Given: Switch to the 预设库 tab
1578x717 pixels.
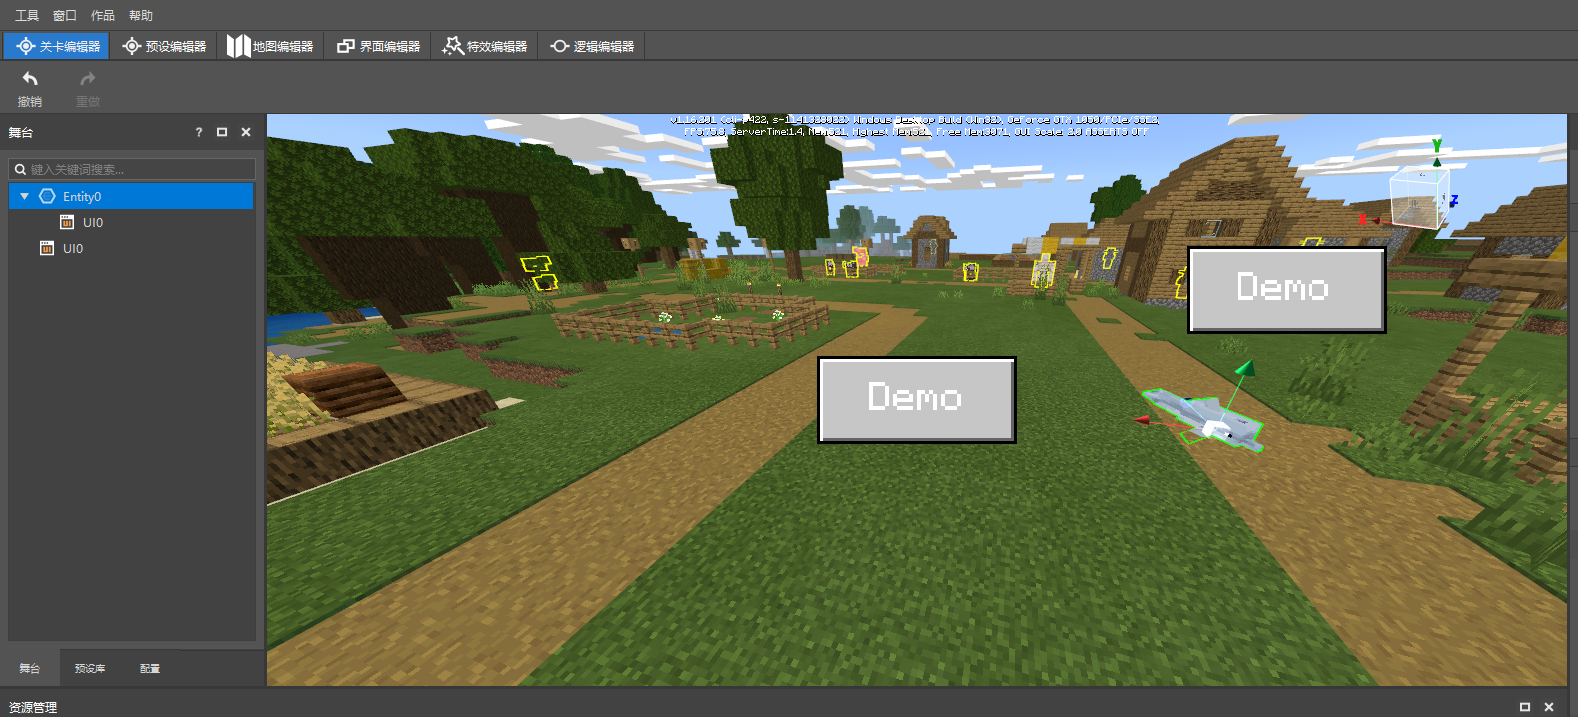Looking at the screenshot, I should pyautogui.click(x=90, y=668).
